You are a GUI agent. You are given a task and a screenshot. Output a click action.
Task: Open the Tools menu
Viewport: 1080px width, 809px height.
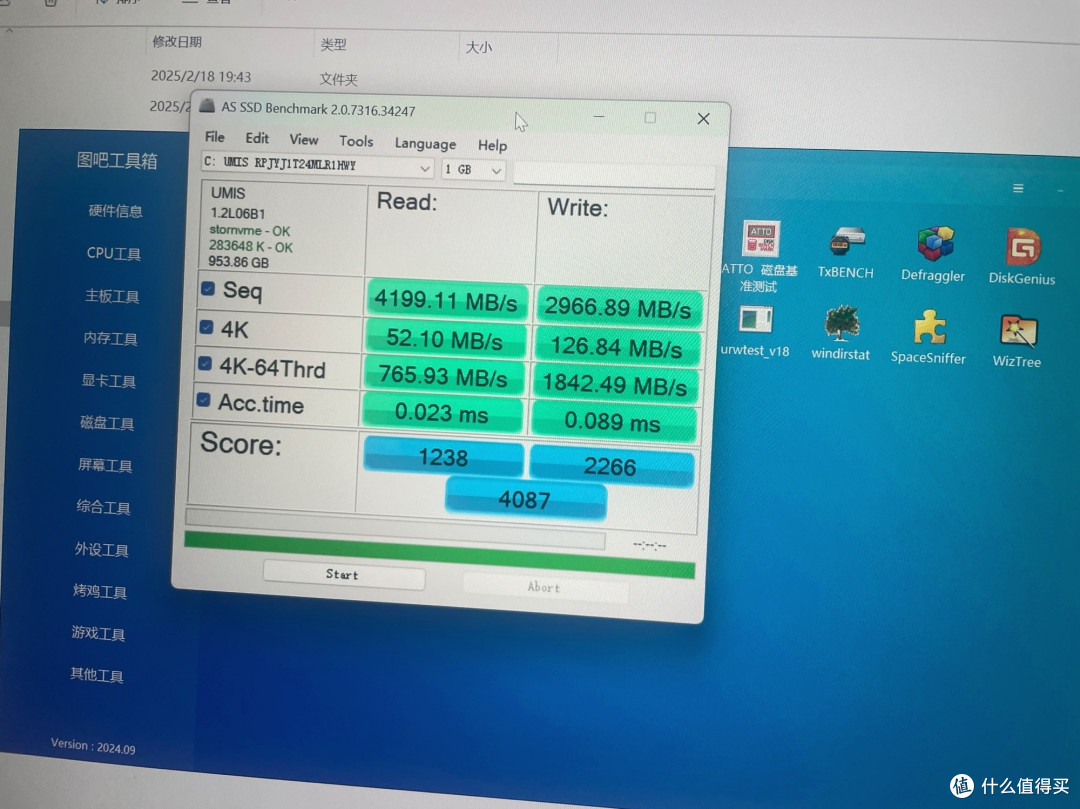click(356, 141)
